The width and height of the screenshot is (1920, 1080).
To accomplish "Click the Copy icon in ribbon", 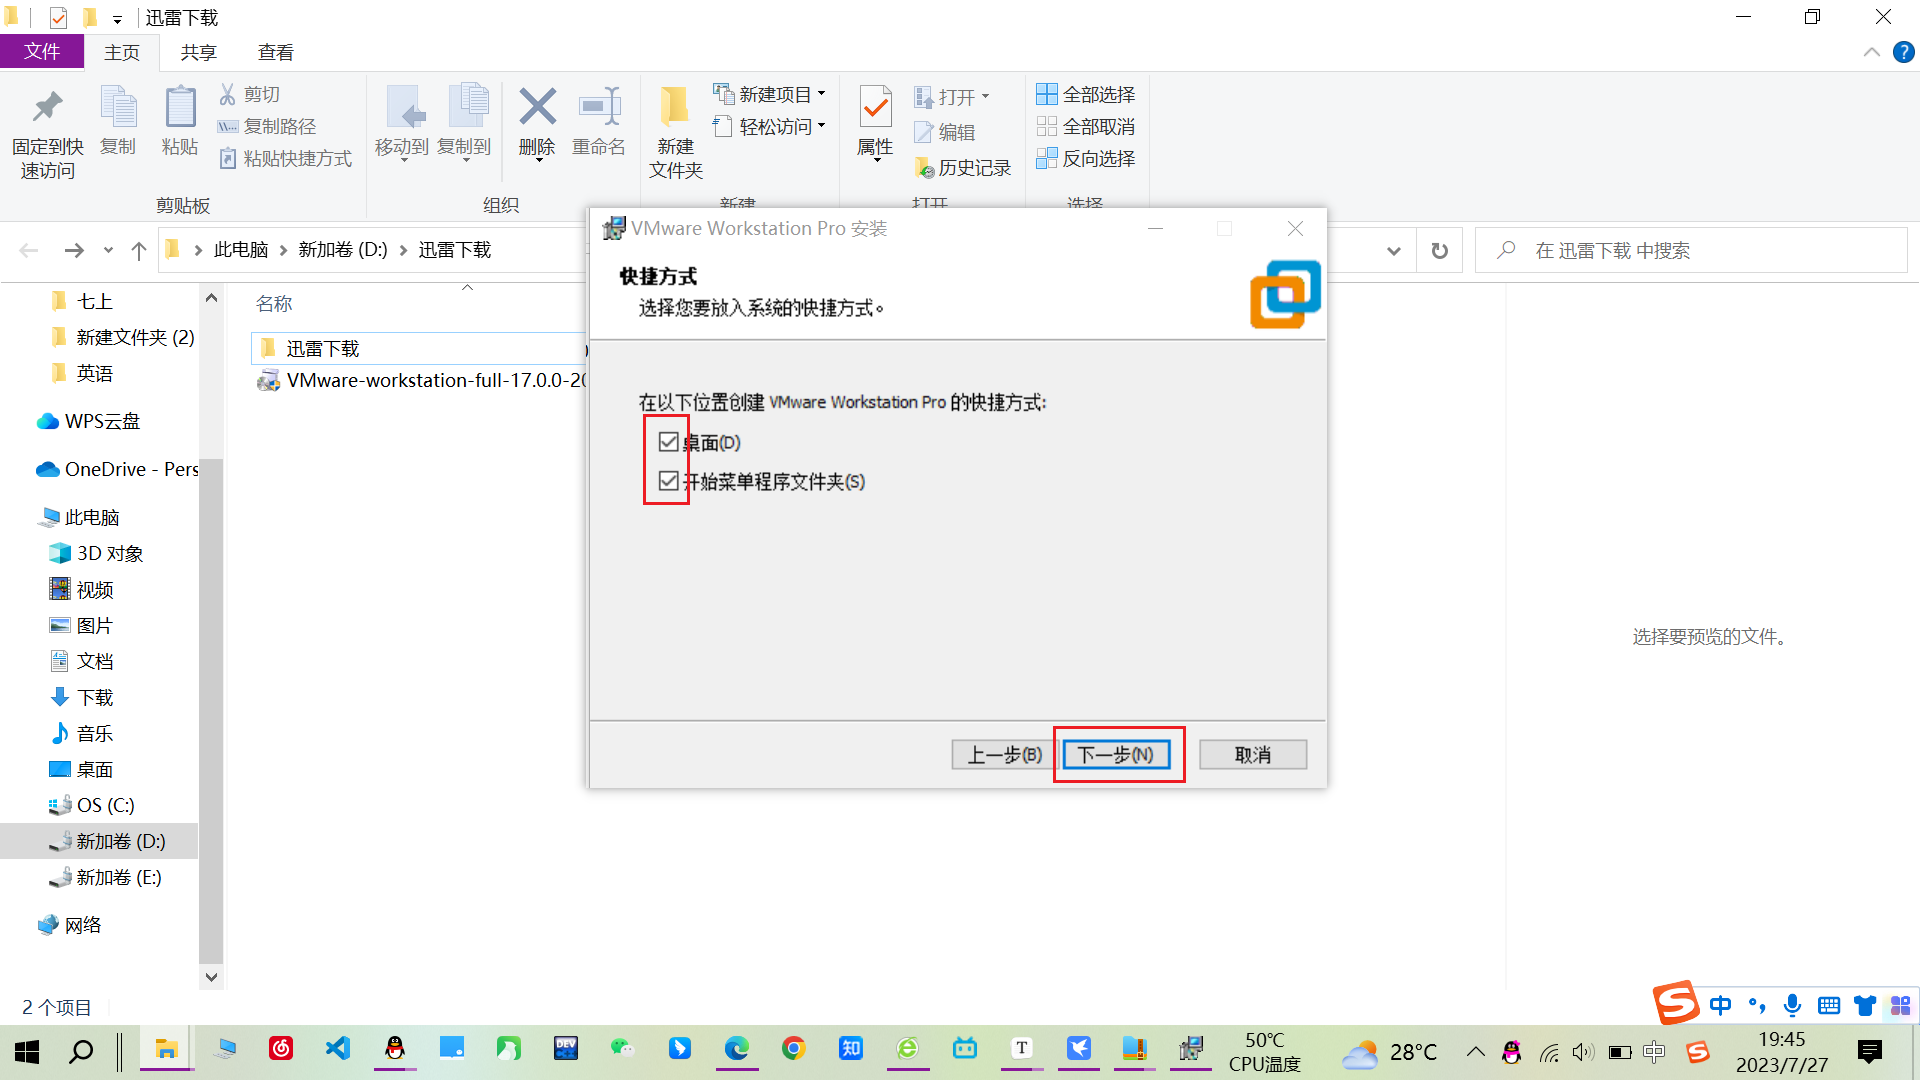I will pyautogui.click(x=118, y=107).
